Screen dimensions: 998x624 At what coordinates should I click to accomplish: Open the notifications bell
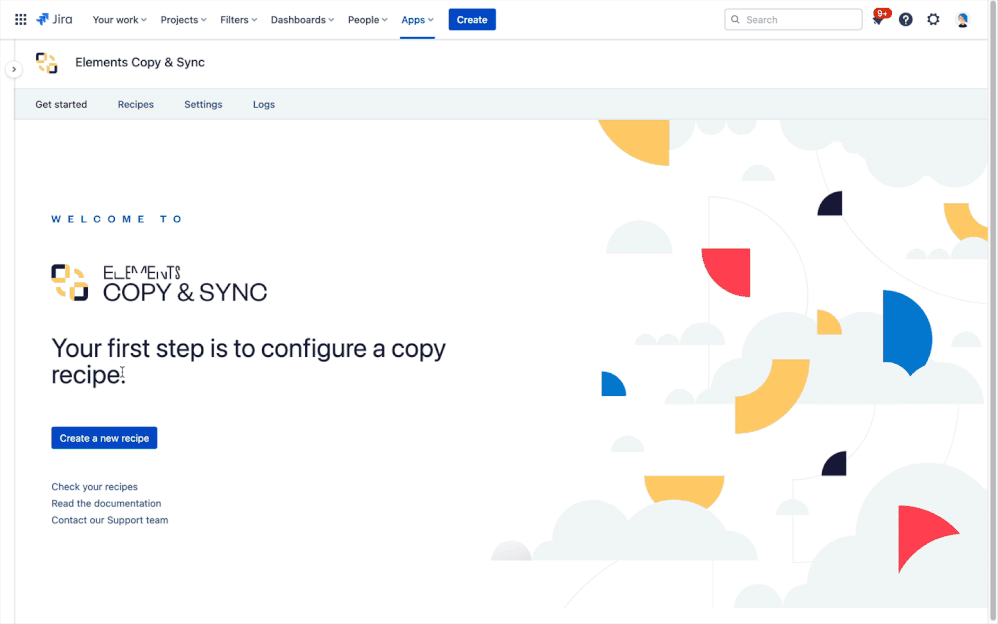(x=878, y=20)
